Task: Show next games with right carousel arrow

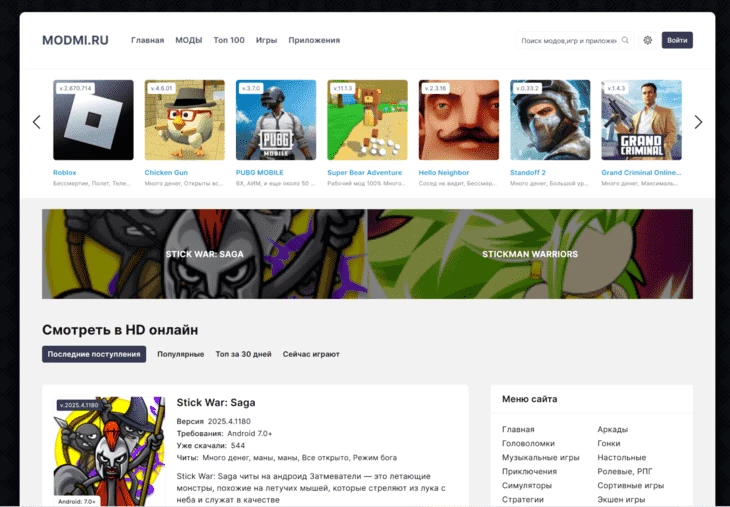Action: tap(698, 122)
